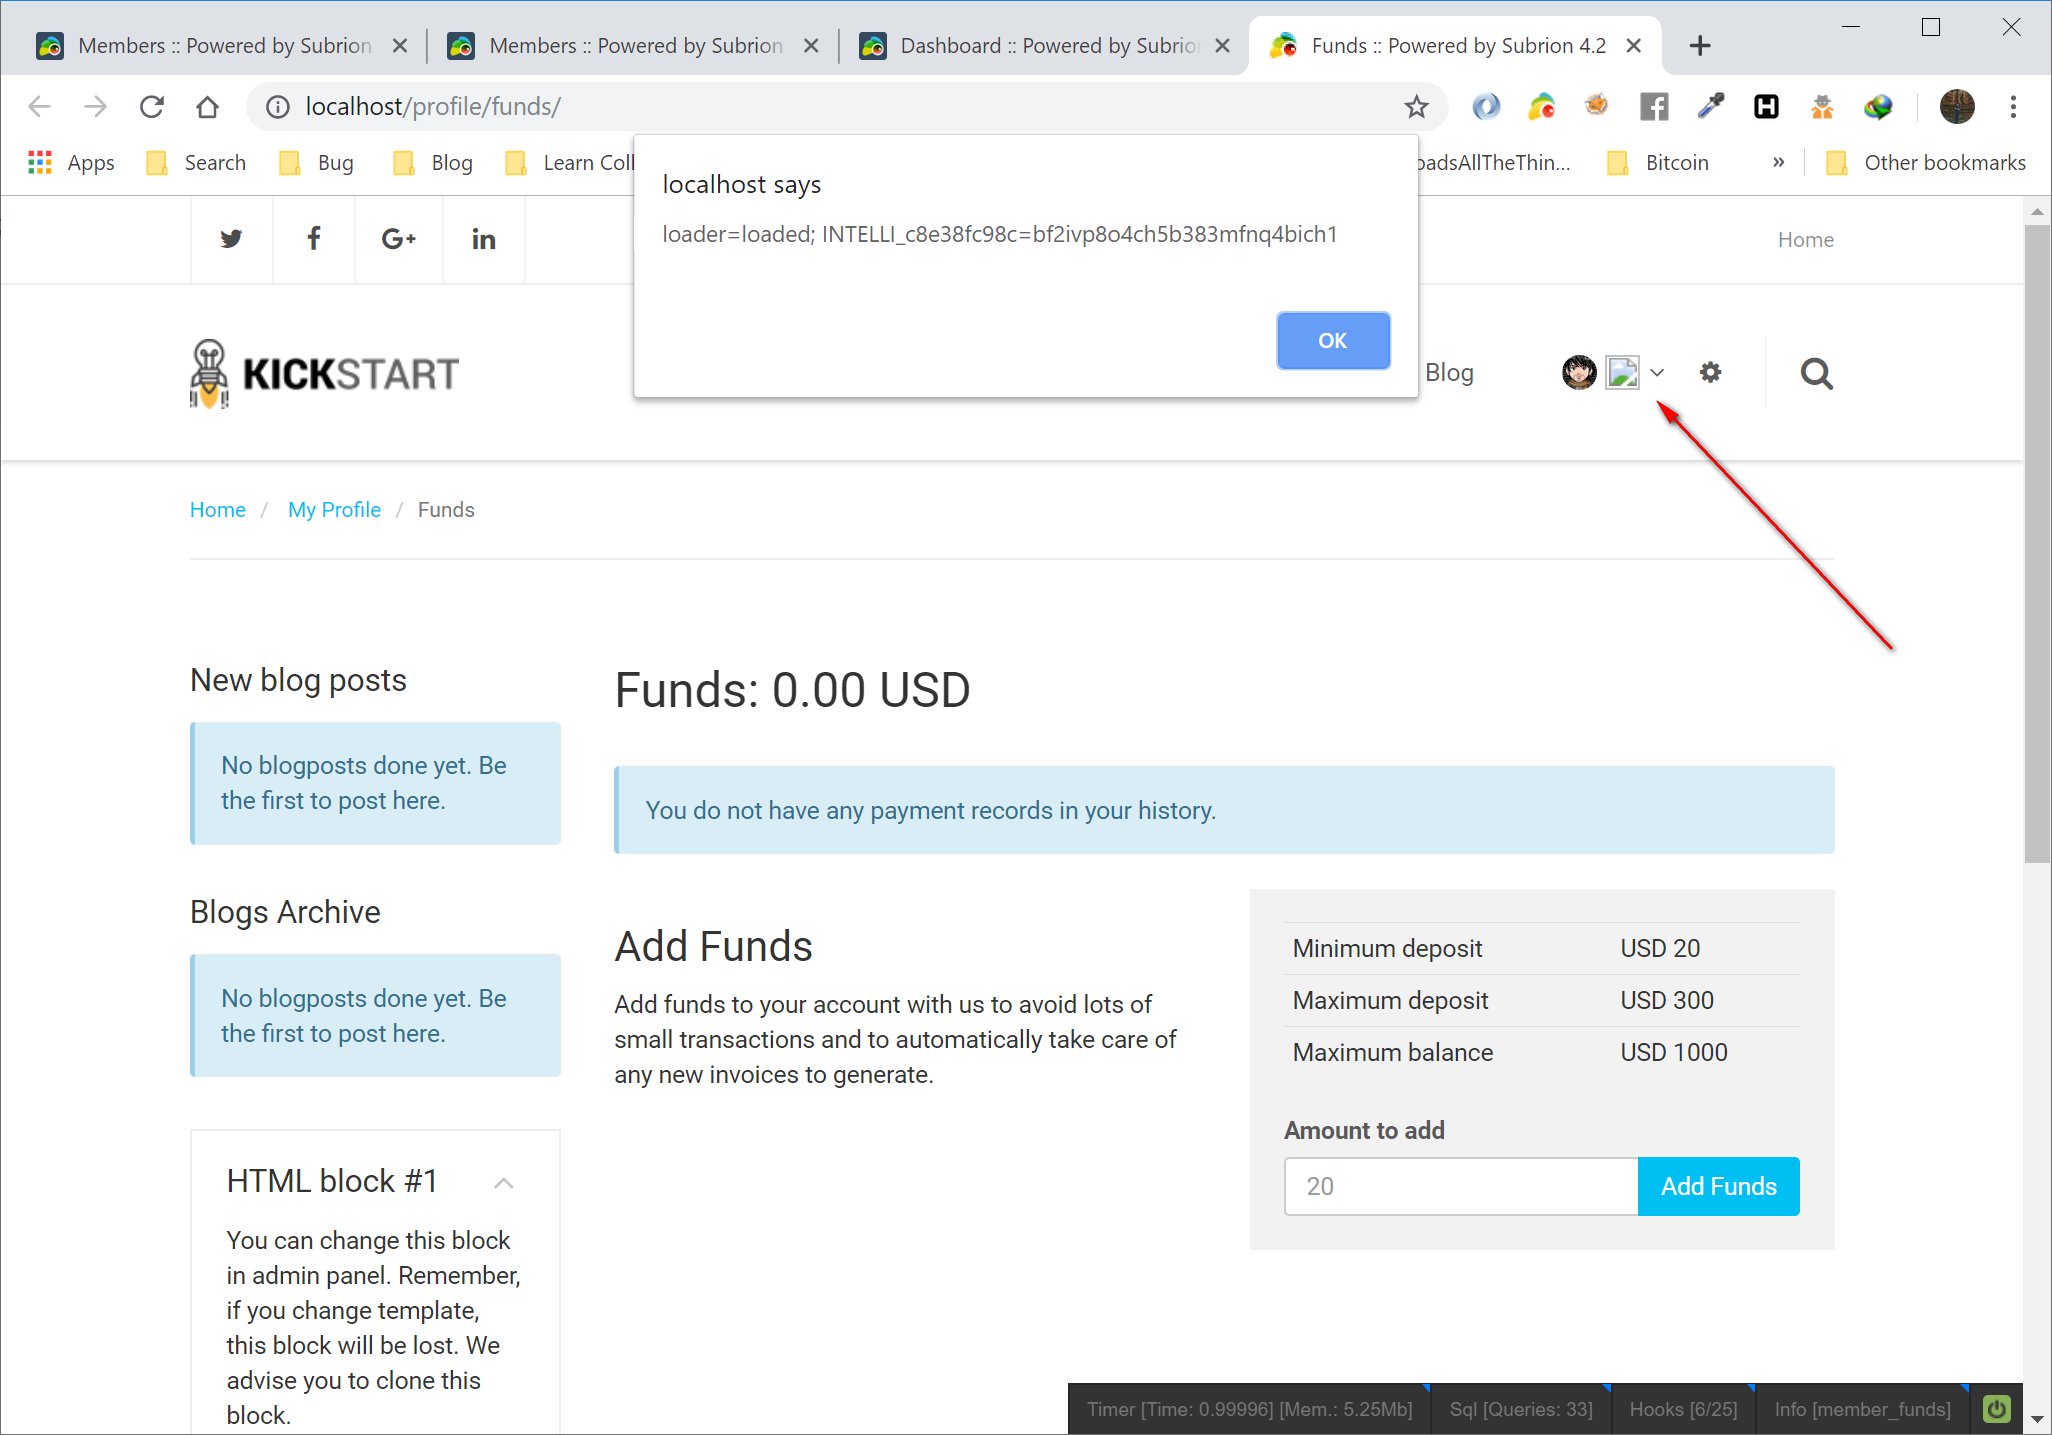
Task: Click the Facebook social icon
Action: [313, 239]
